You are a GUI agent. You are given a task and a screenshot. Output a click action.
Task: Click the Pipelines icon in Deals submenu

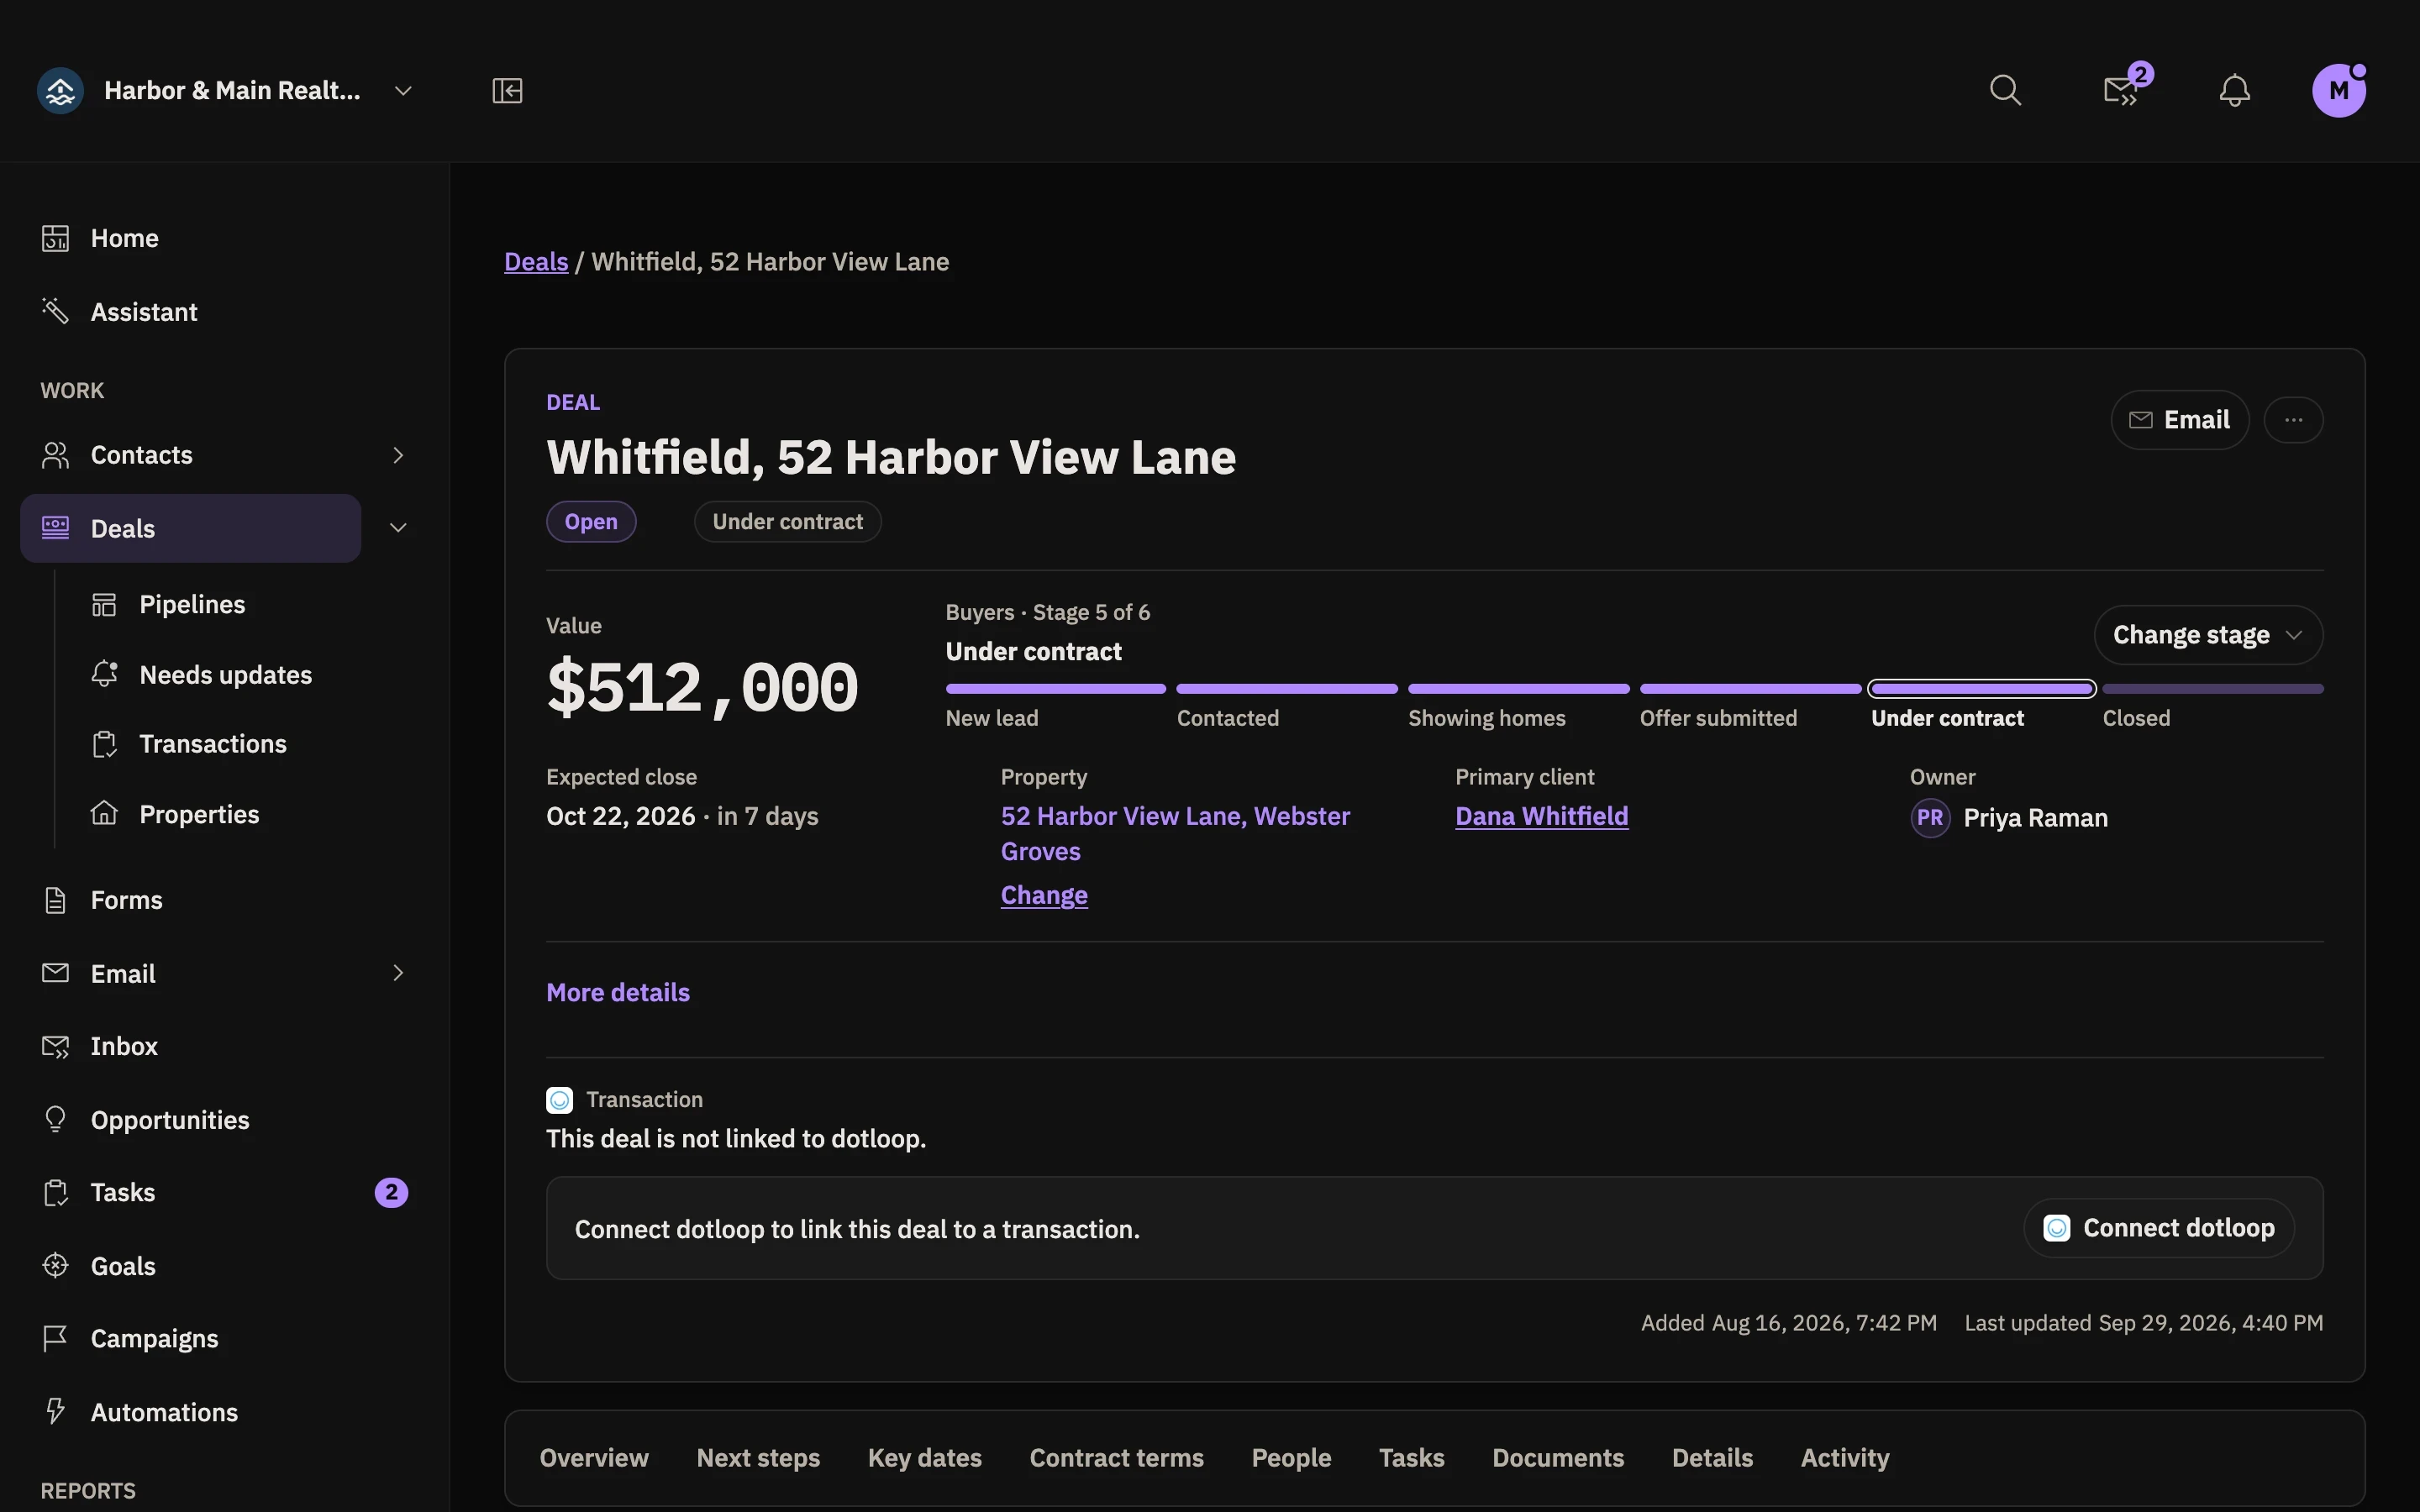click(x=104, y=604)
